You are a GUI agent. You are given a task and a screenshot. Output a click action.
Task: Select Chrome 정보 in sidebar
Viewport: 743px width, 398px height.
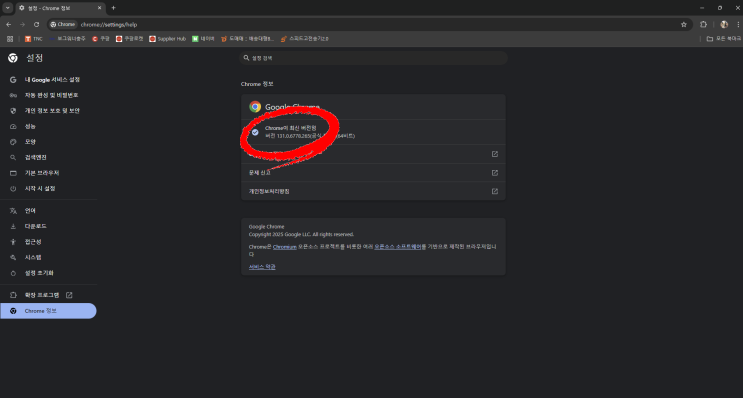tap(48, 311)
